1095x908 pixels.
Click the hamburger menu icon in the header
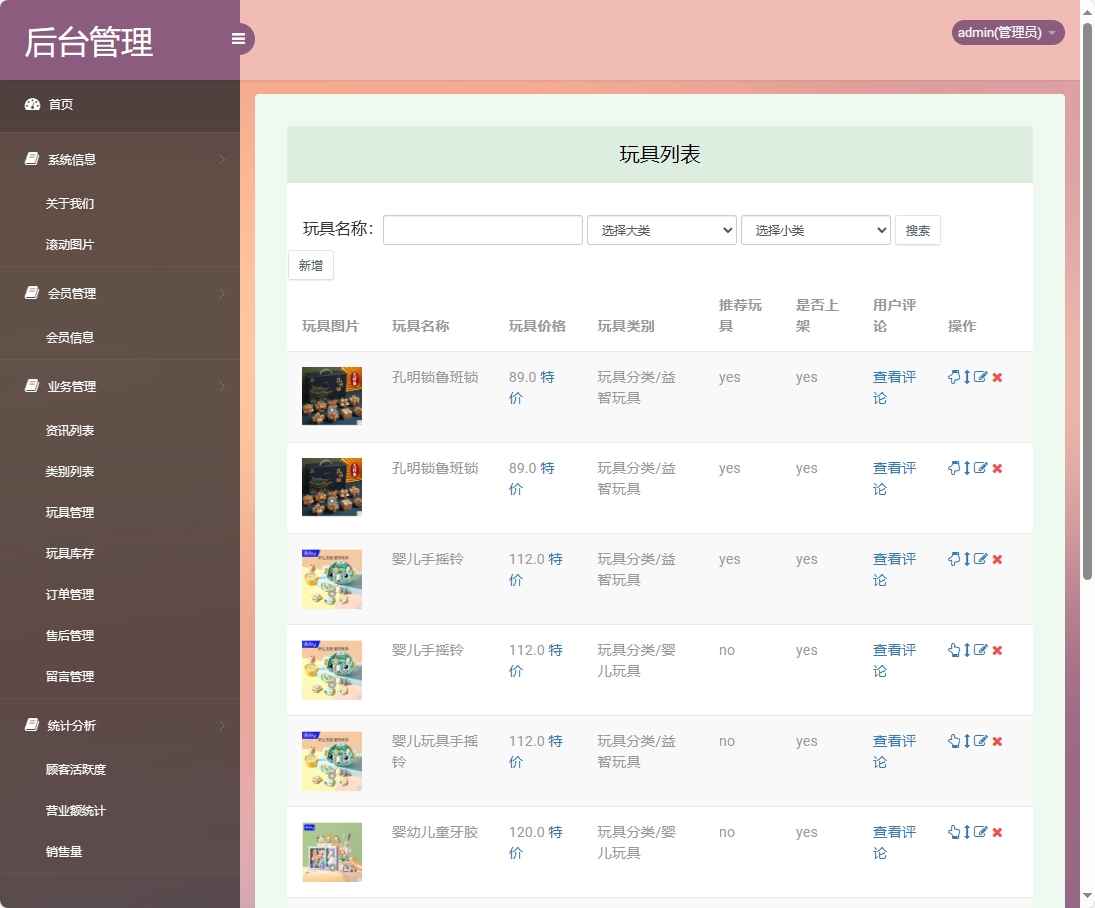click(x=238, y=38)
